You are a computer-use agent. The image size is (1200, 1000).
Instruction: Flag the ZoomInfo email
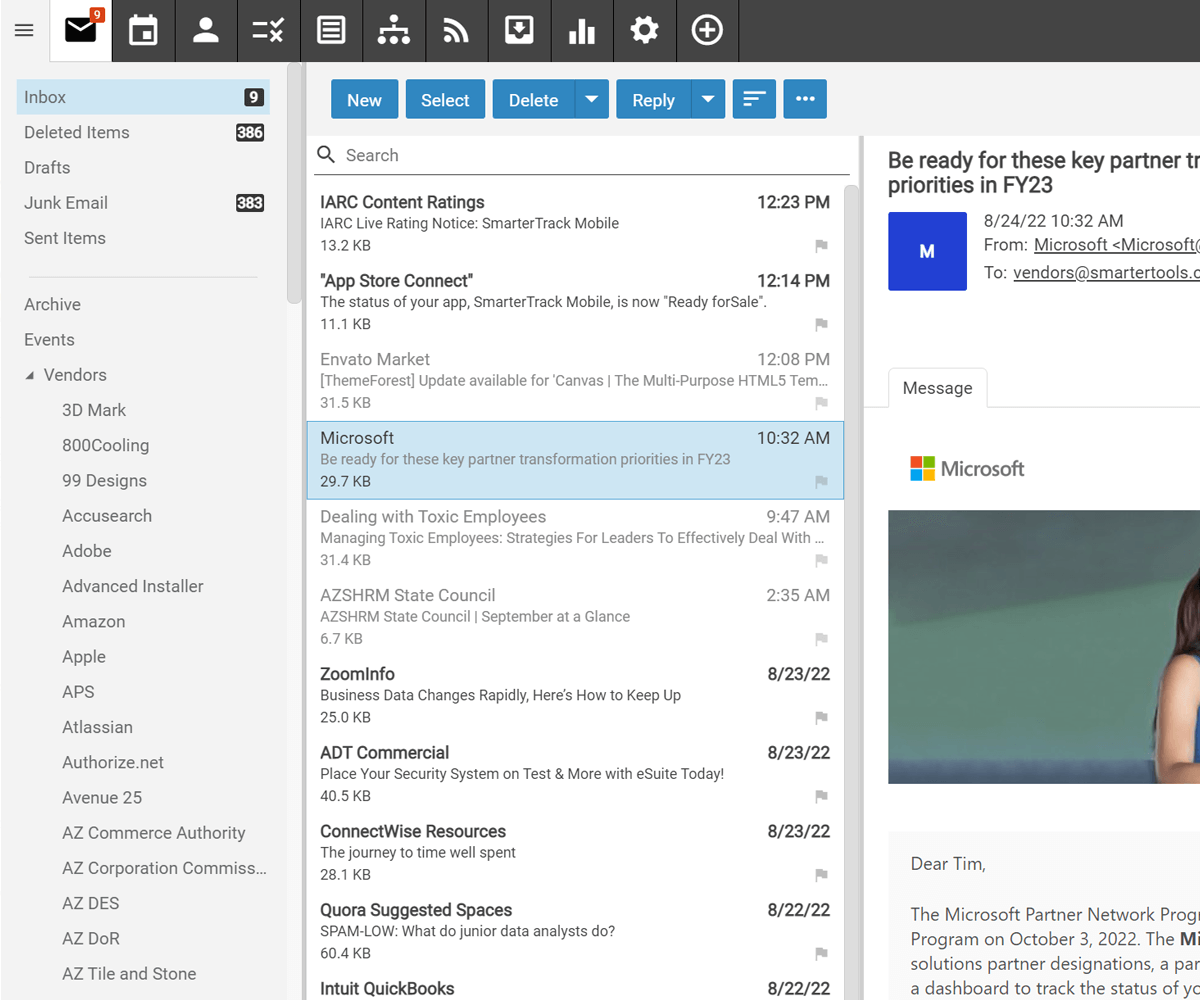click(x=821, y=718)
